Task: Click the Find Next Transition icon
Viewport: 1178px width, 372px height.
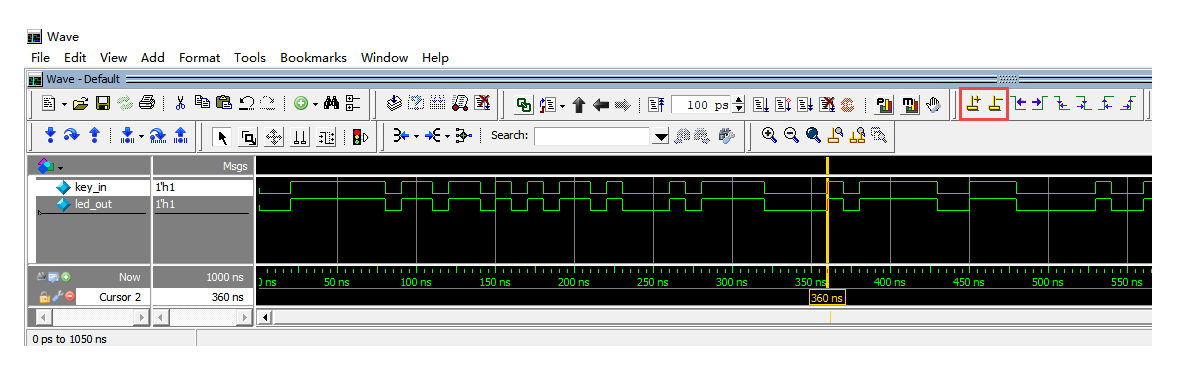Action: tap(1041, 103)
